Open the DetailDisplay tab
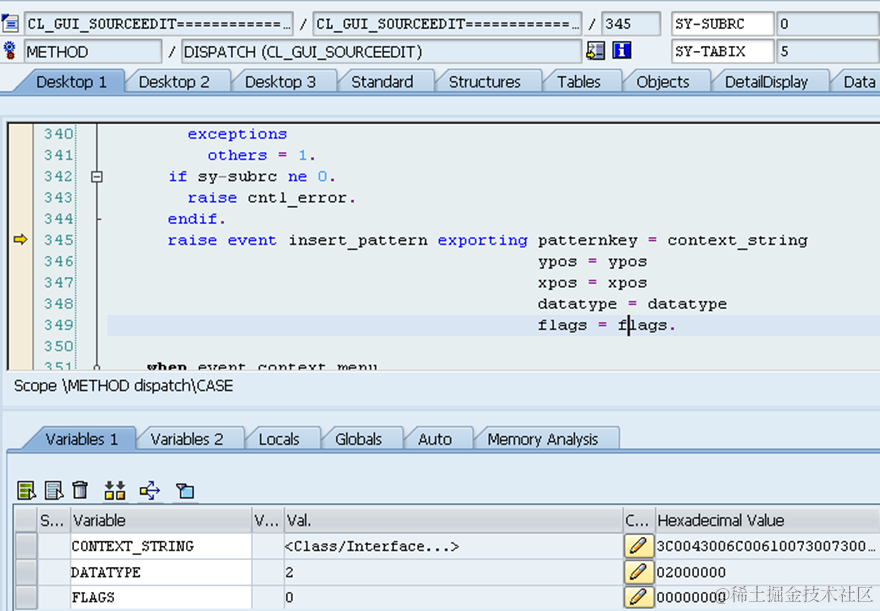This screenshot has width=880, height=611. (766, 82)
